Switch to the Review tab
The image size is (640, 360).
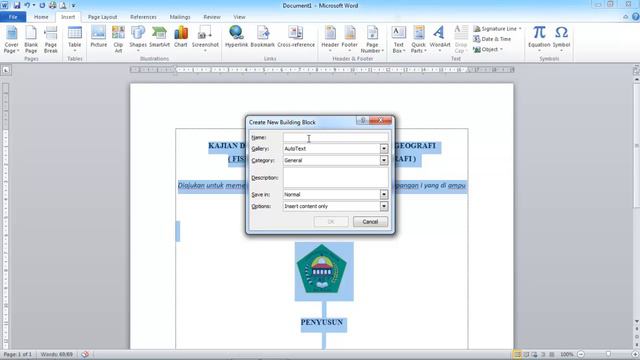[x=212, y=17]
